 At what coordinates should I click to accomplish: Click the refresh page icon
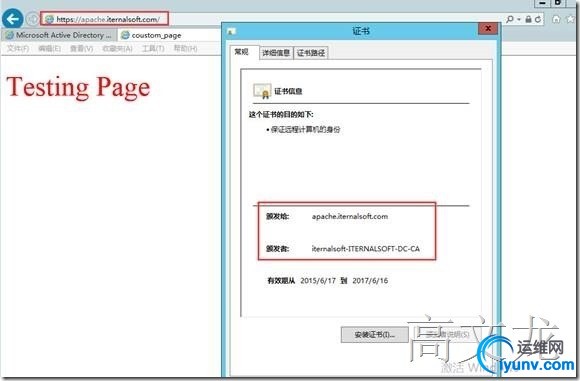click(538, 19)
